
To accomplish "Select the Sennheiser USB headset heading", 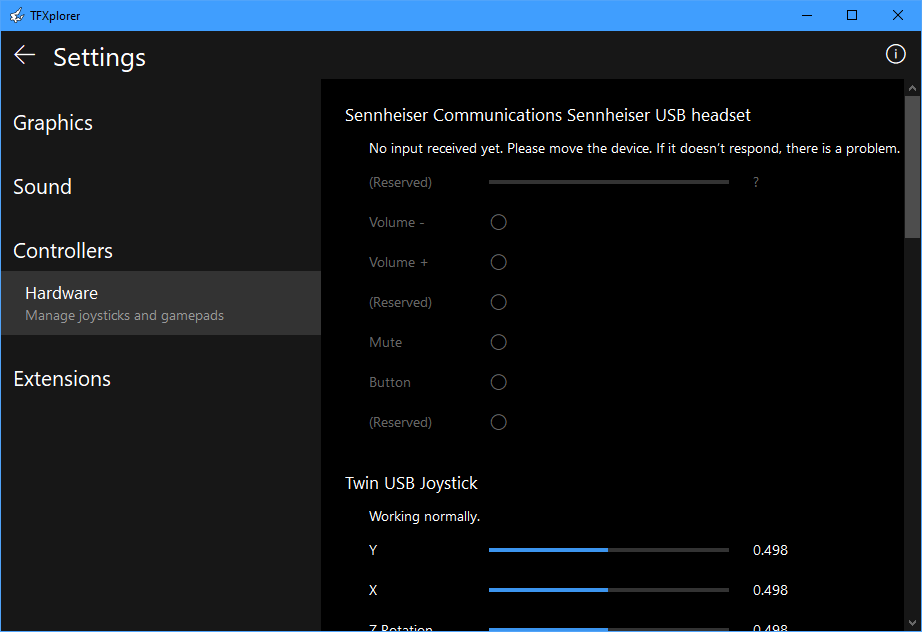I will (x=547, y=116).
